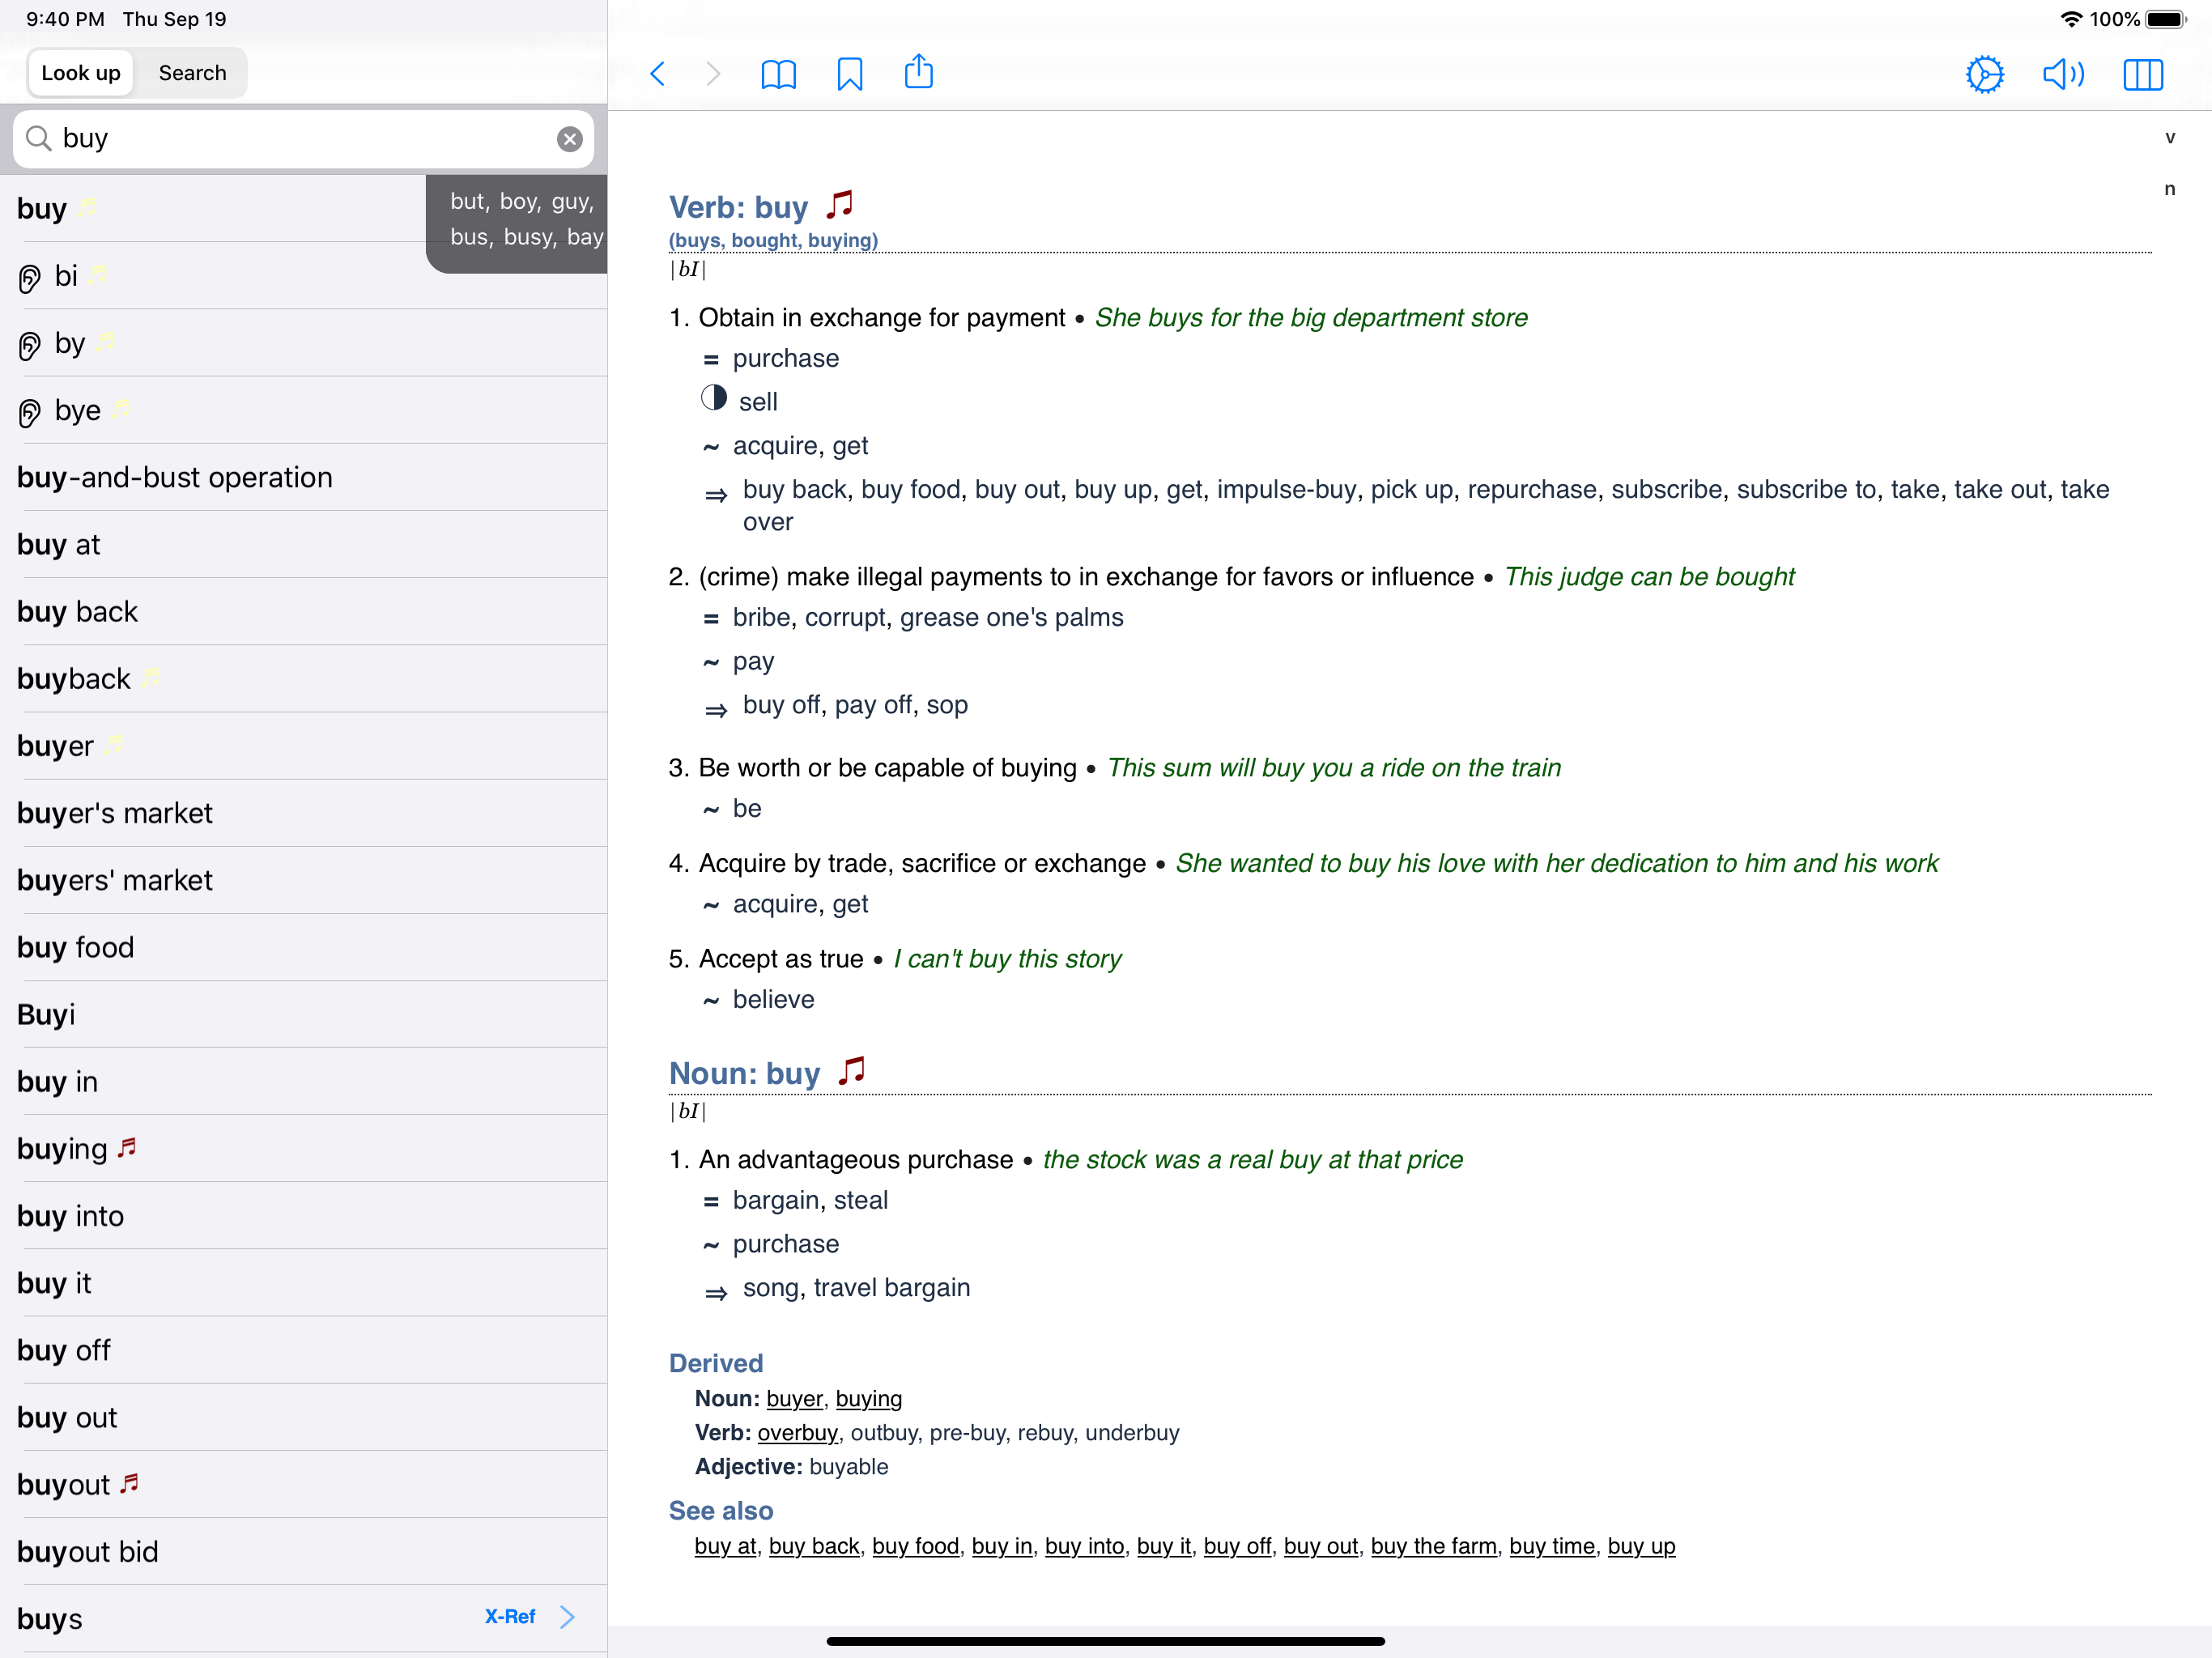Open the share sheet icon
This screenshot has height=1658, width=2212.
coord(918,72)
